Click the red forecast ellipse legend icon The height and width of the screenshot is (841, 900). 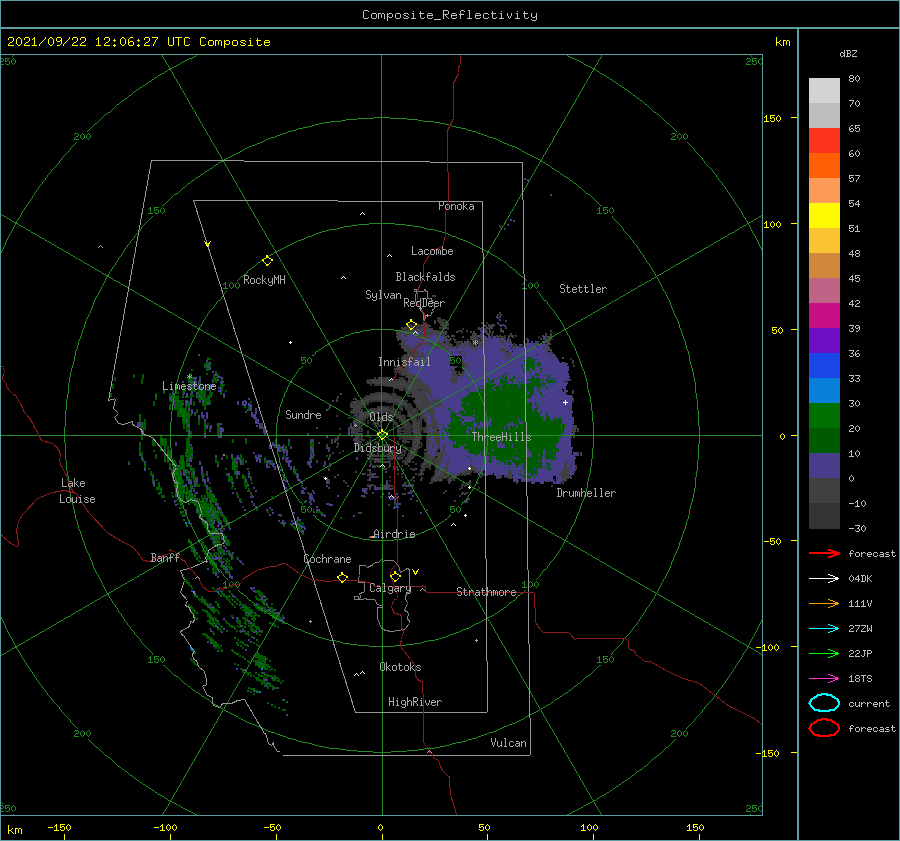click(824, 728)
